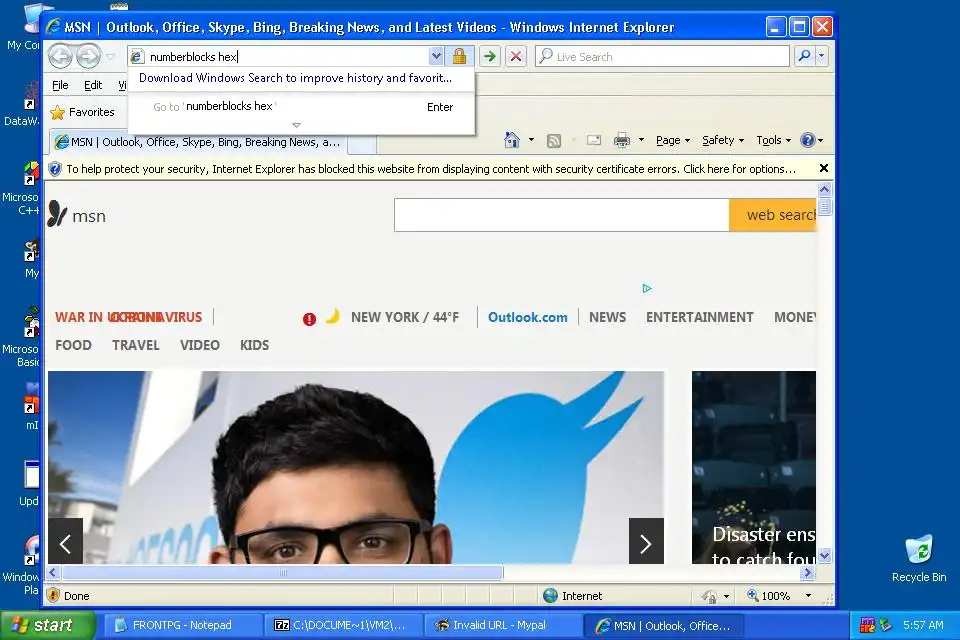This screenshot has width=960, height=640.
Task: Click the security lock icon
Action: click(459, 56)
